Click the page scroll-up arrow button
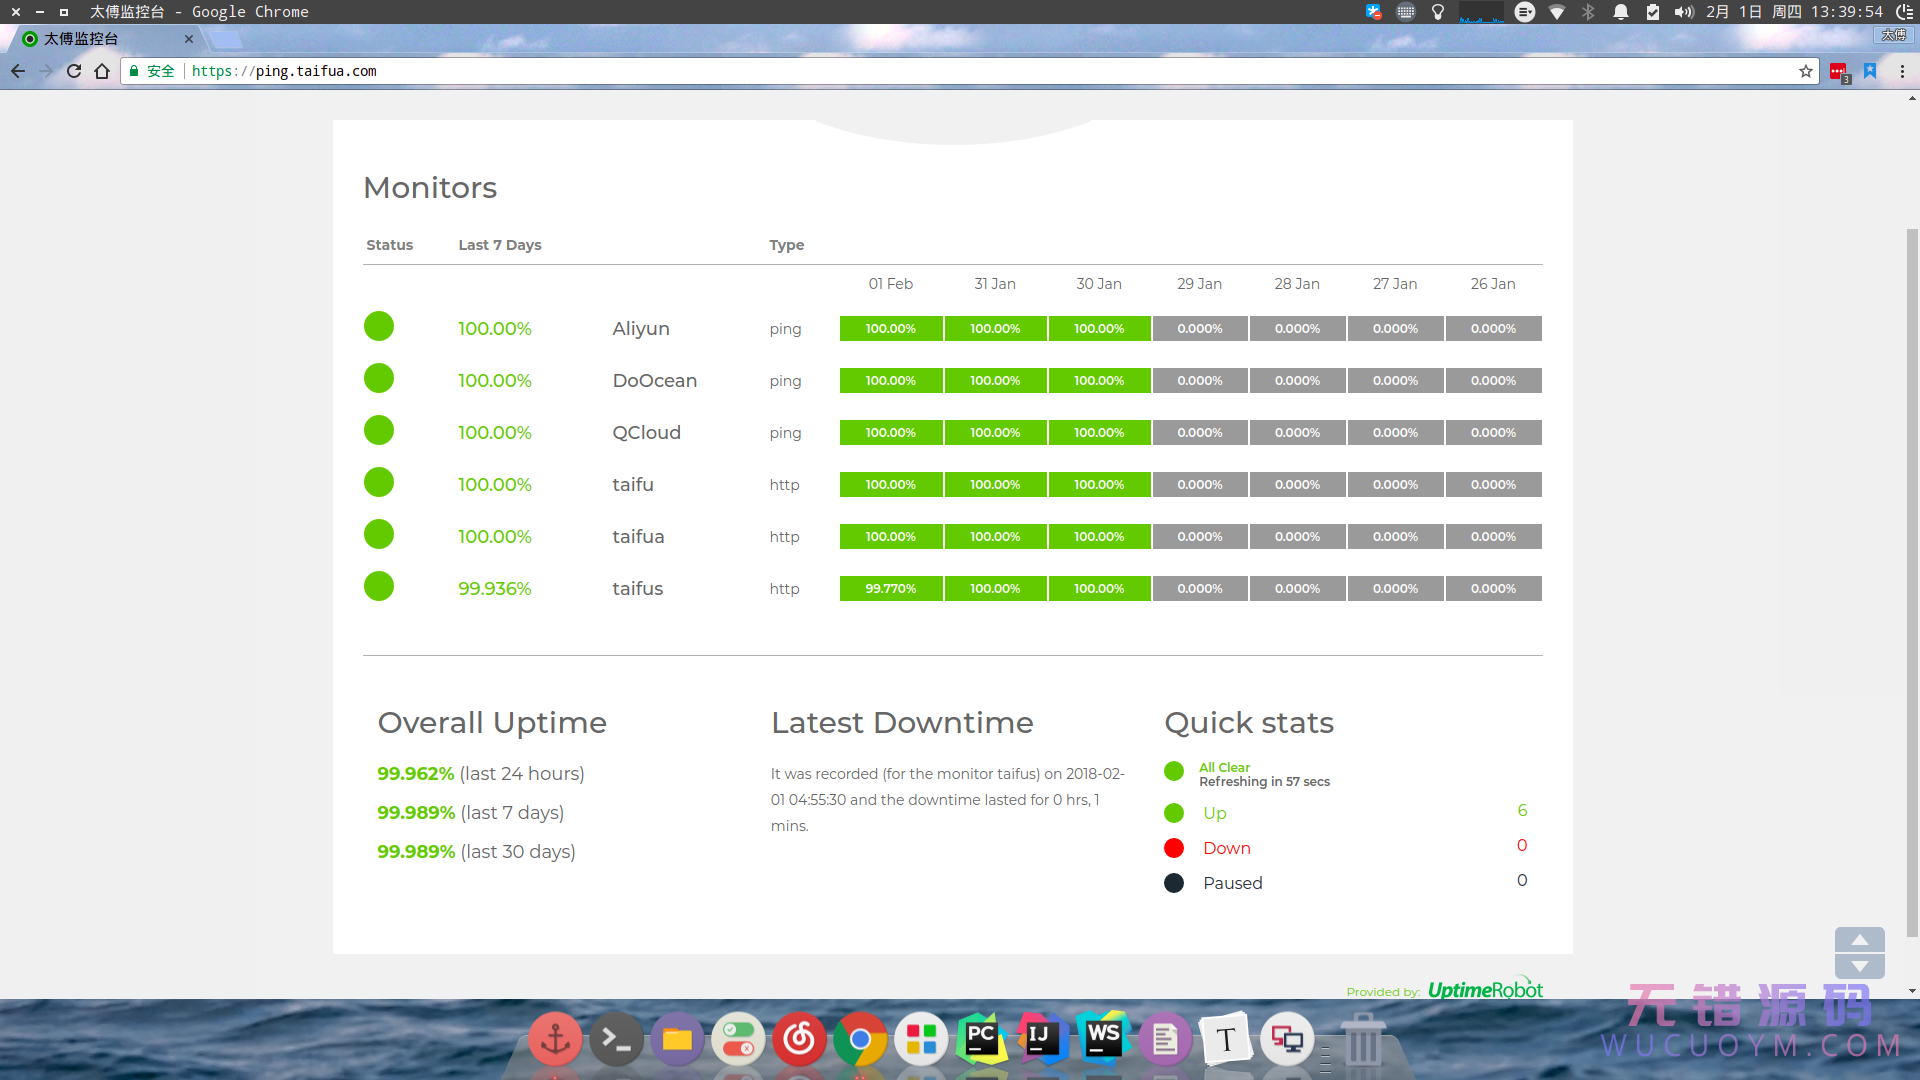The width and height of the screenshot is (1920, 1080). pyautogui.click(x=1859, y=940)
